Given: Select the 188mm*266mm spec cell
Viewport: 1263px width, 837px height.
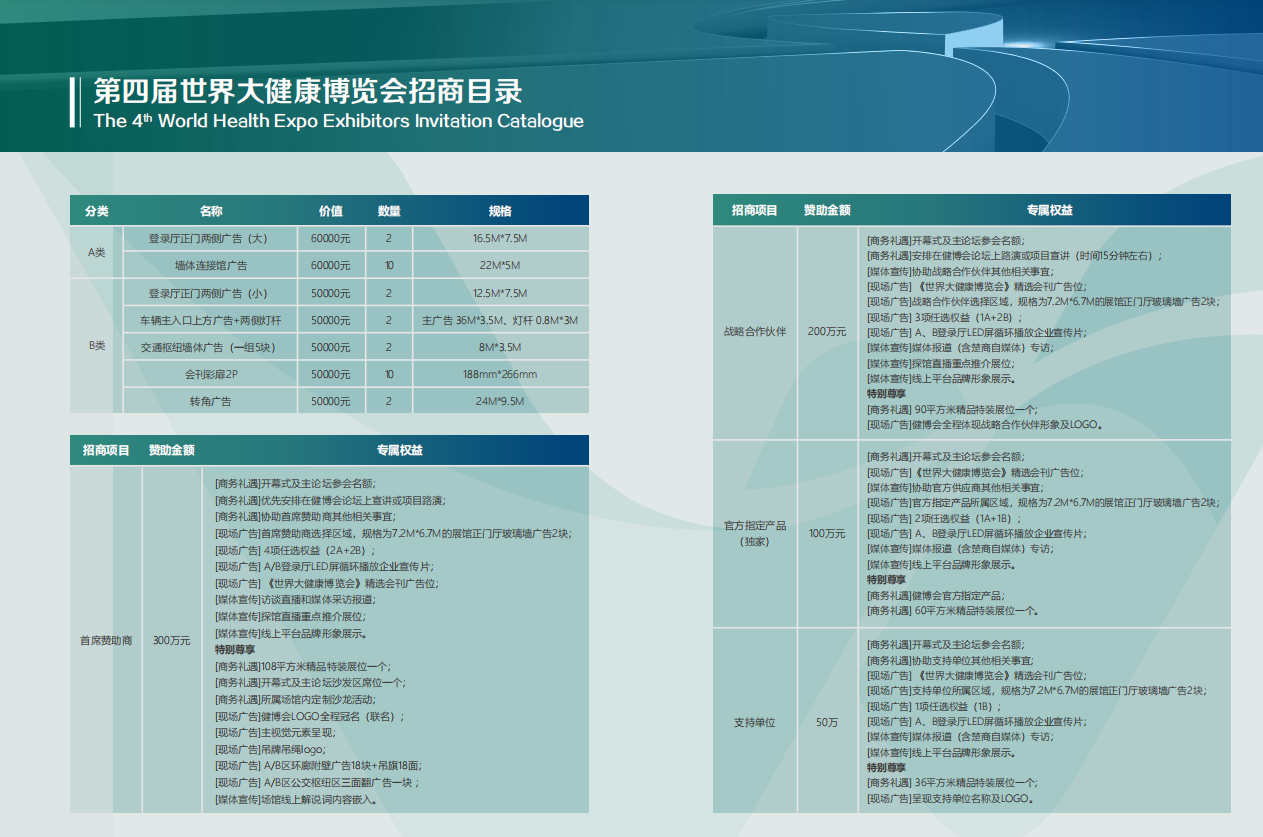Looking at the screenshot, I should [500, 375].
